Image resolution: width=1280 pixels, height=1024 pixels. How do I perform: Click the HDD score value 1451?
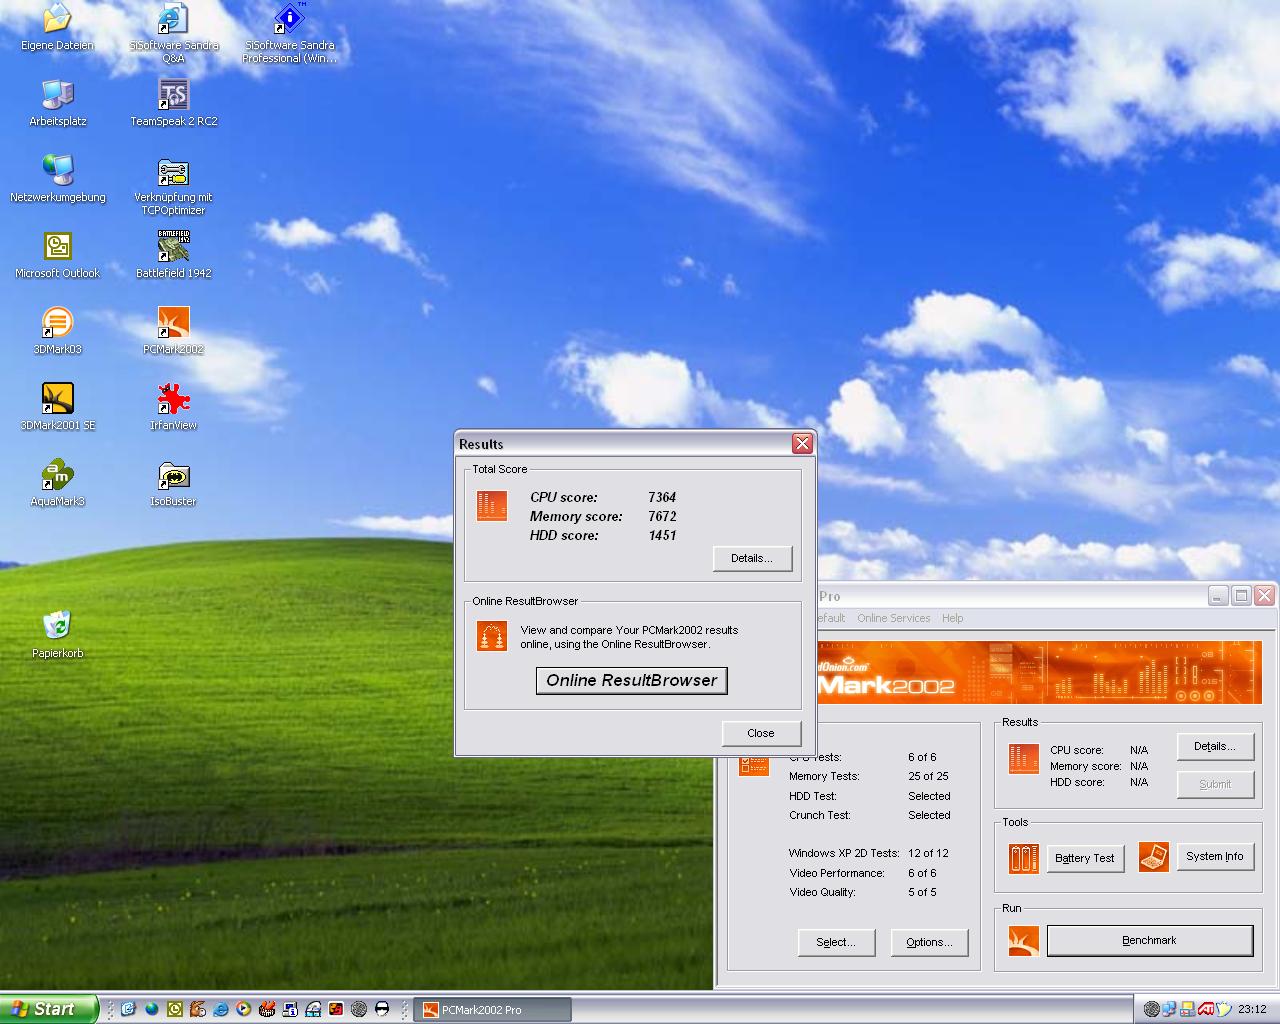662,535
